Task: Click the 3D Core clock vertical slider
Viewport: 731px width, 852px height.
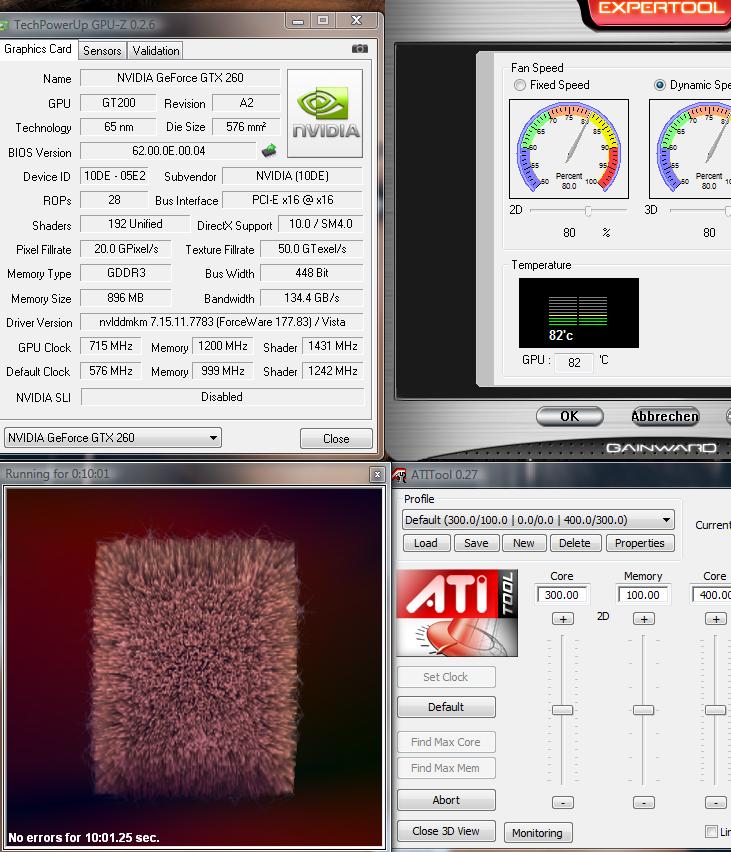Action: click(x=715, y=710)
